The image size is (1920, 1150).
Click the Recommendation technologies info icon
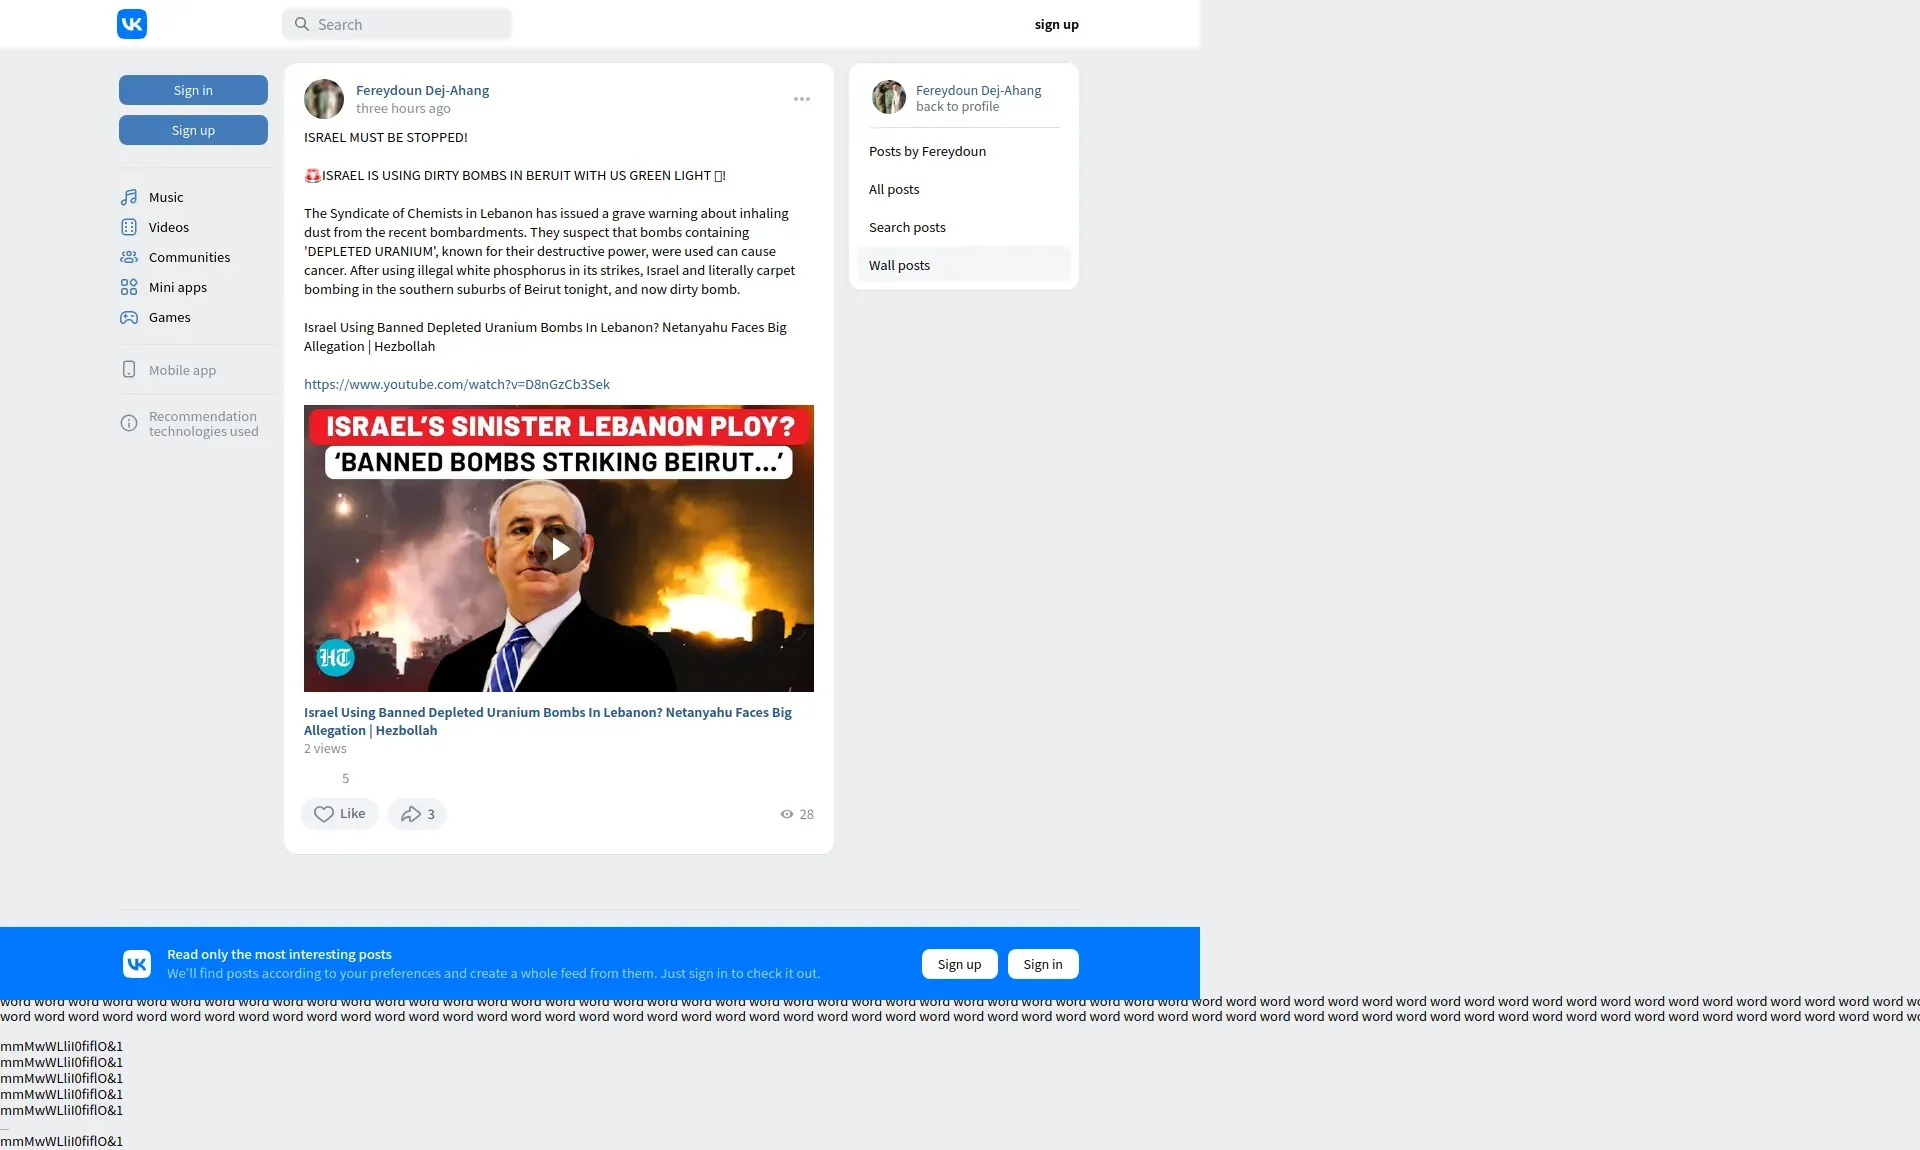pos(129,423)
